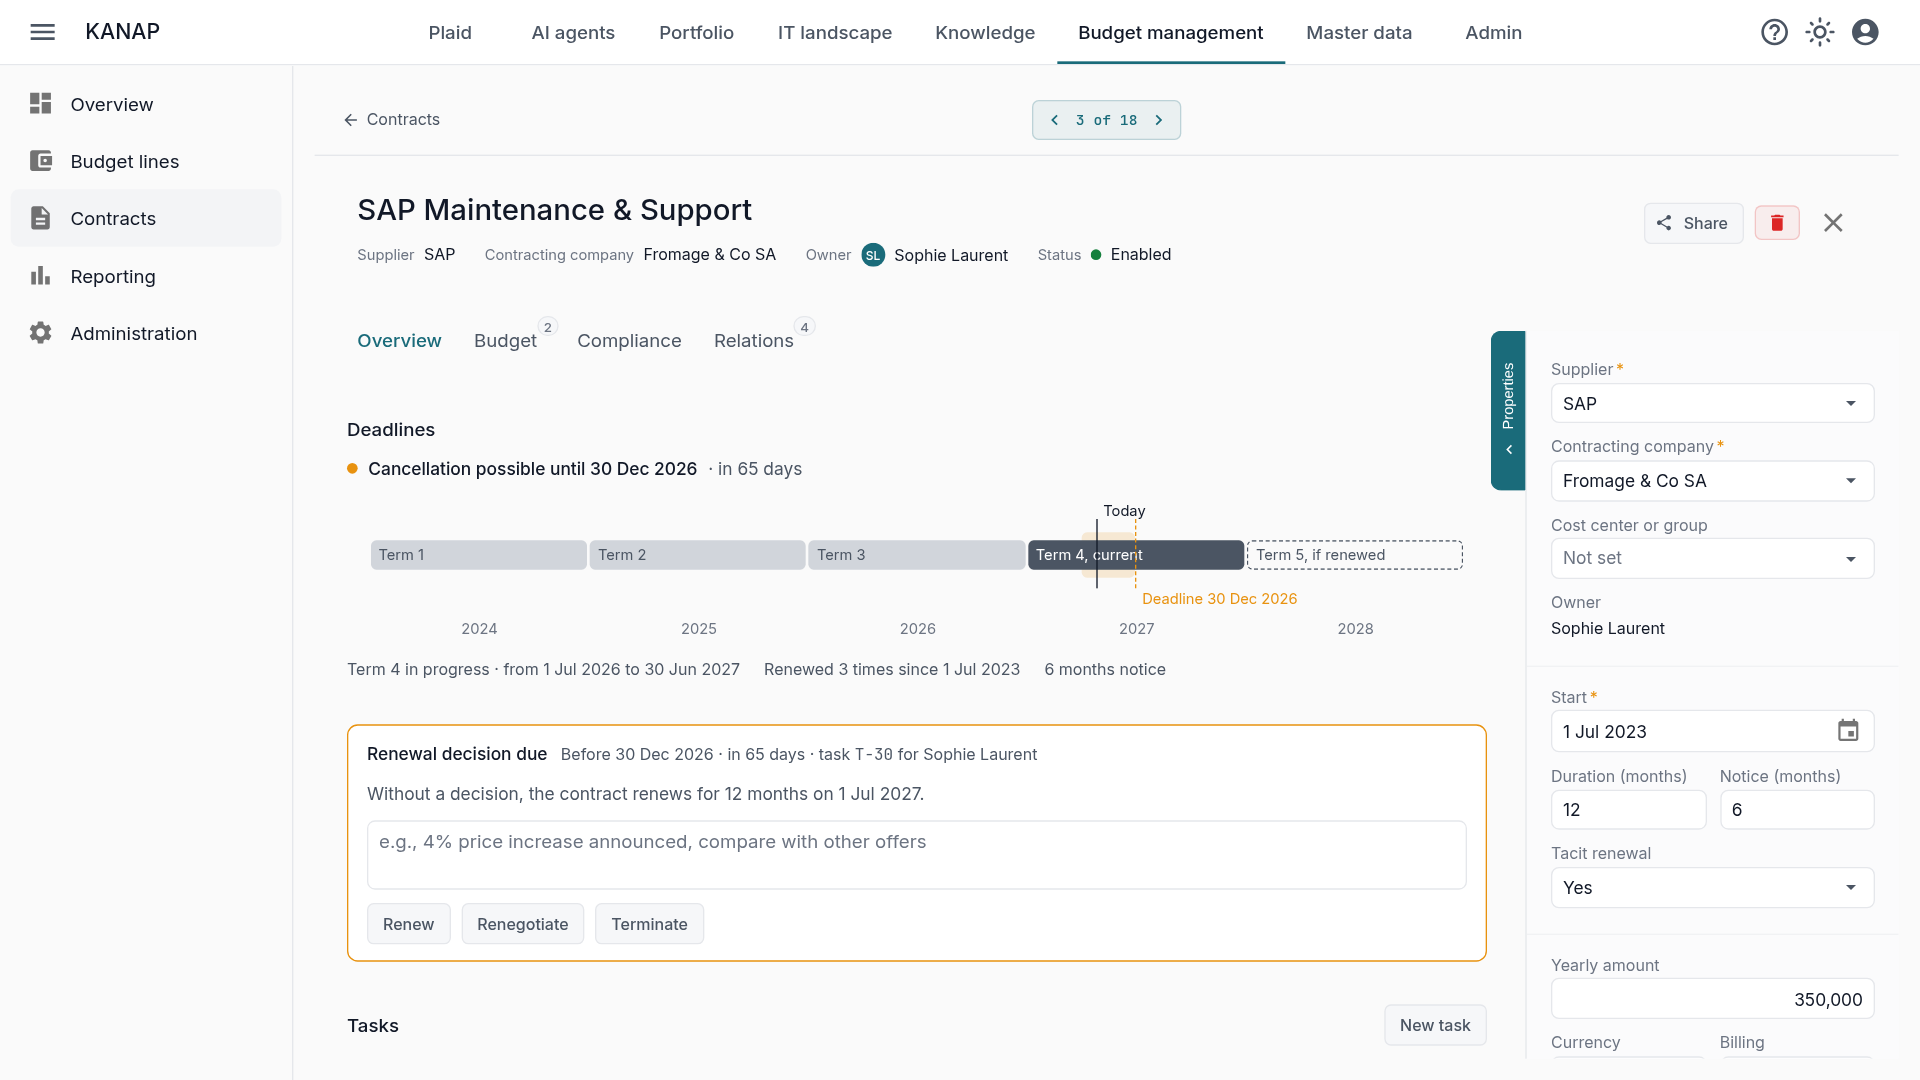
Task: Click the New task button
Action: click(x=1435, y=1025)
